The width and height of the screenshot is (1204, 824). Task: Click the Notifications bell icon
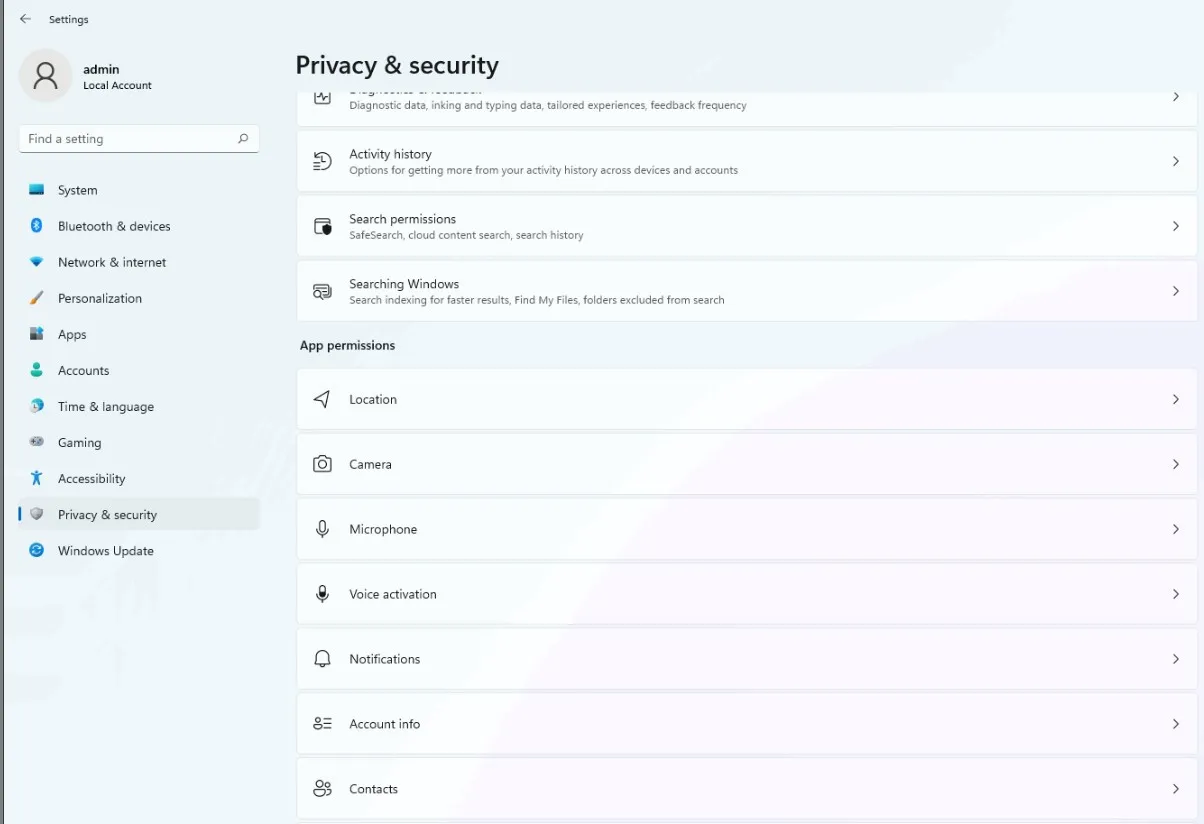click(322, 659)
